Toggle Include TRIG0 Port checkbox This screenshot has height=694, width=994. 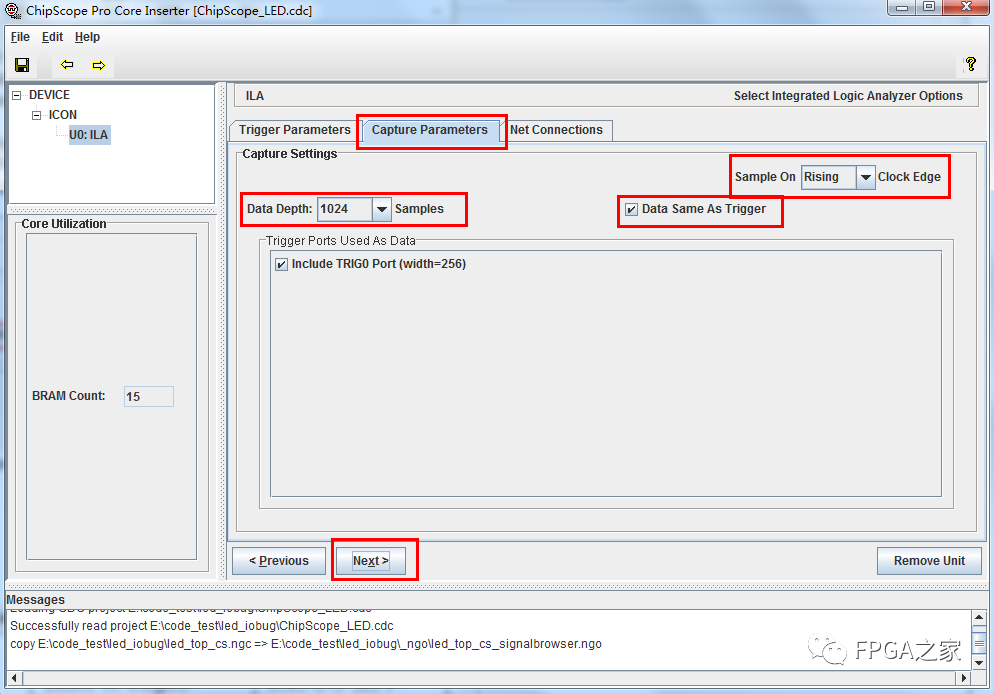click(281, 264)
